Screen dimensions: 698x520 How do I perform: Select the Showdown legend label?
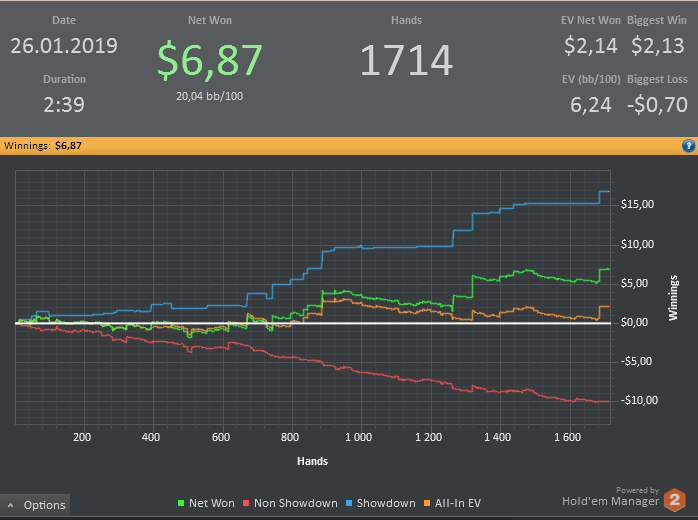386,503
